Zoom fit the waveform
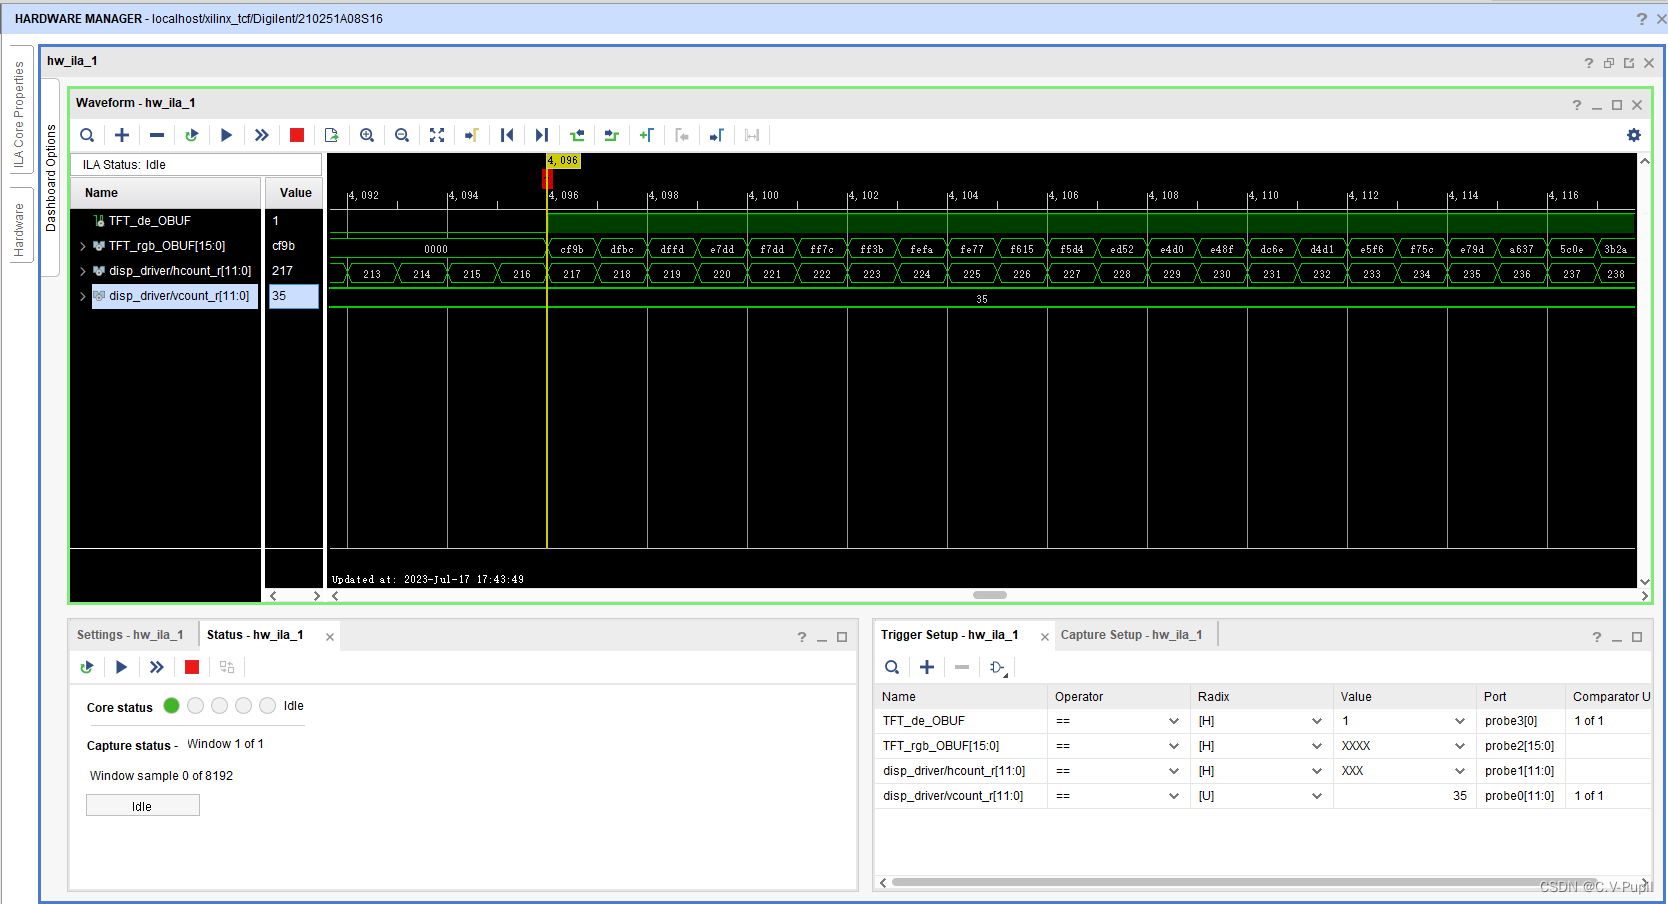Screen dimensions: 1668x904 pos(437,135)
